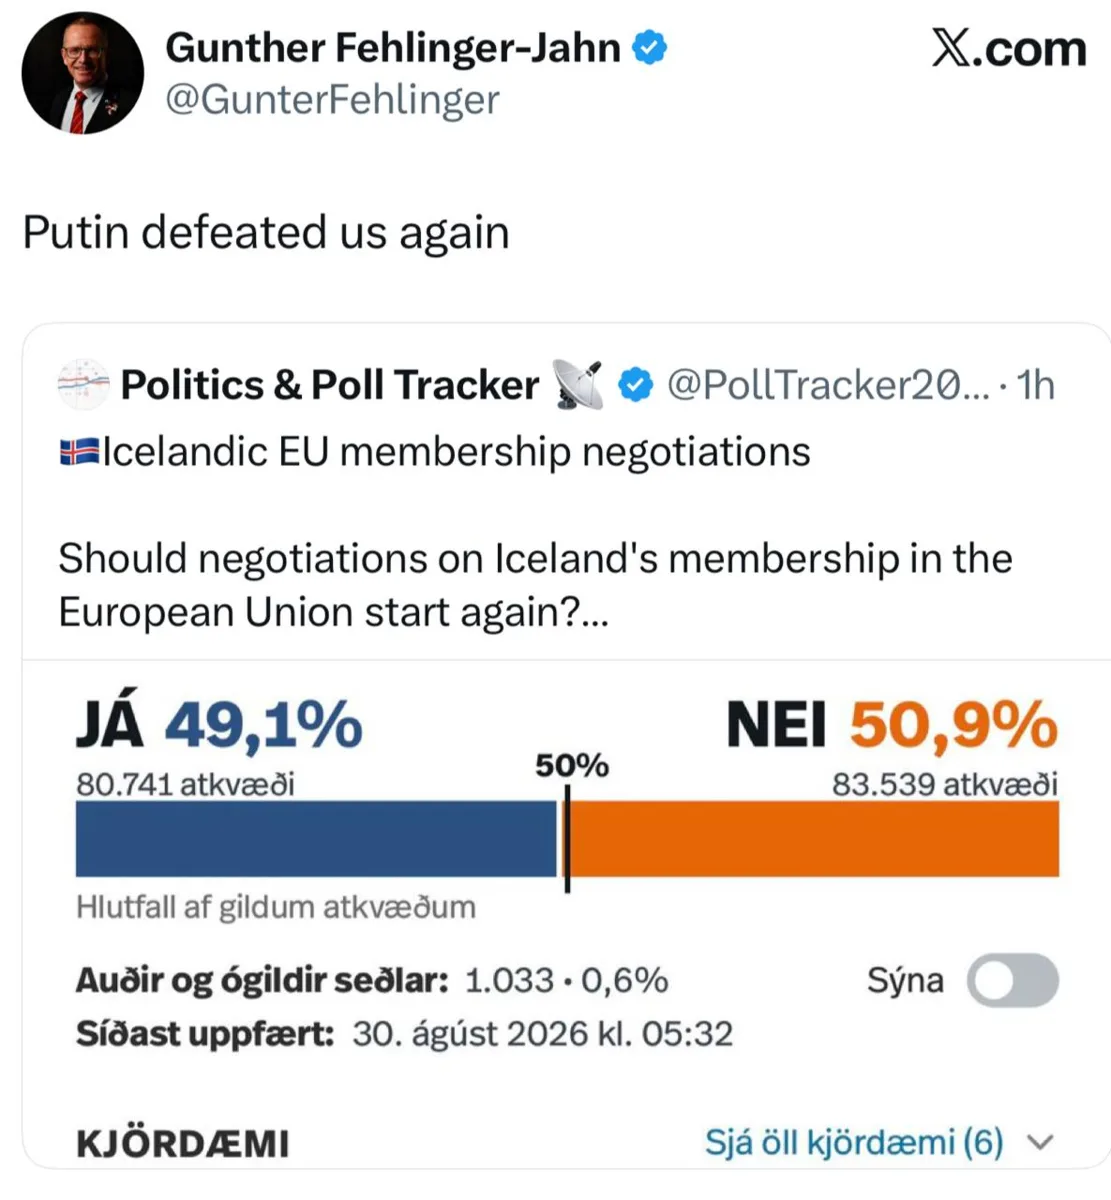Click the Gunther Fehlinger-Jahn display name
Screen dimensions: 1111x1200
click(393, 48)
